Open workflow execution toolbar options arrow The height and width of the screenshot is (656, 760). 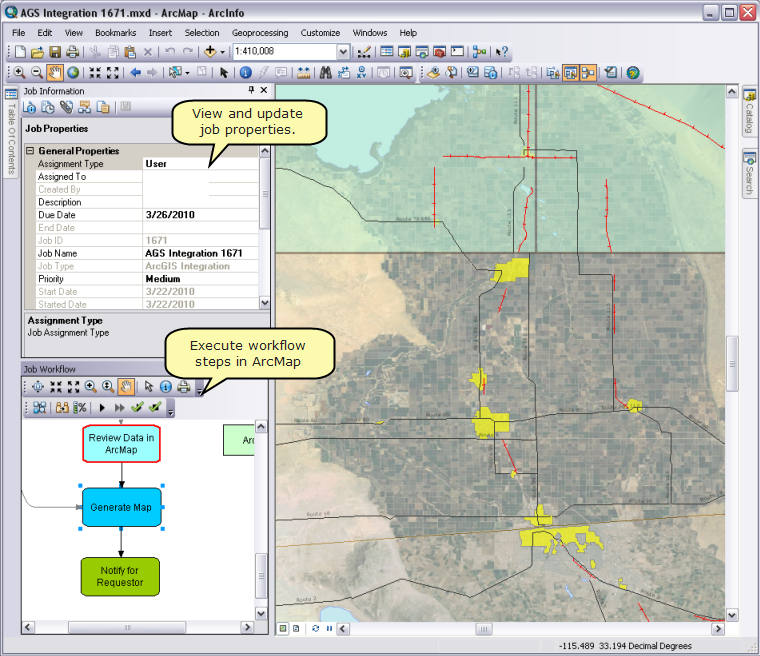(171, 410)
